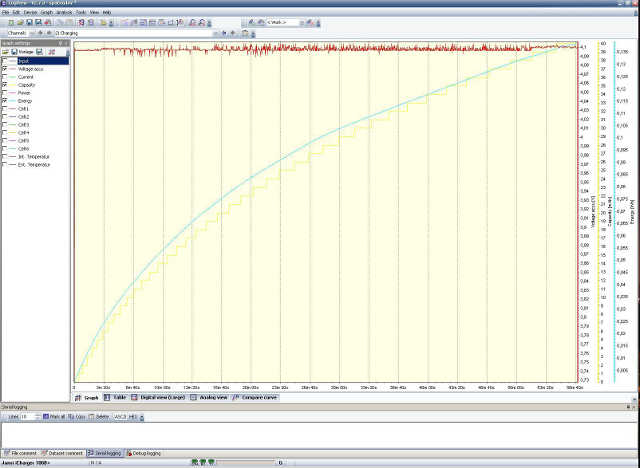Uncheck the Capacity curve checkbox
The width and height of the screenshot is (640, 468).
(x=5, y=85)
